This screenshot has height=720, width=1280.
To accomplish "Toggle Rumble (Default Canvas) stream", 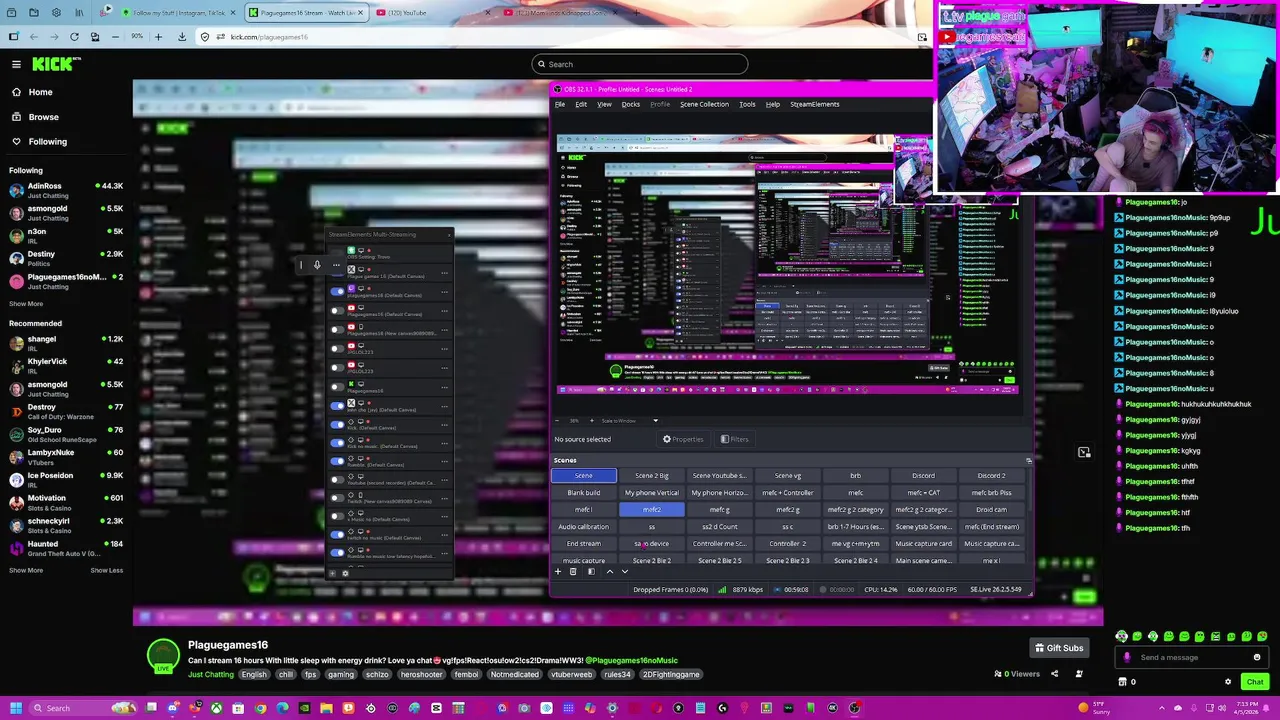I will [x=337, y=461].
